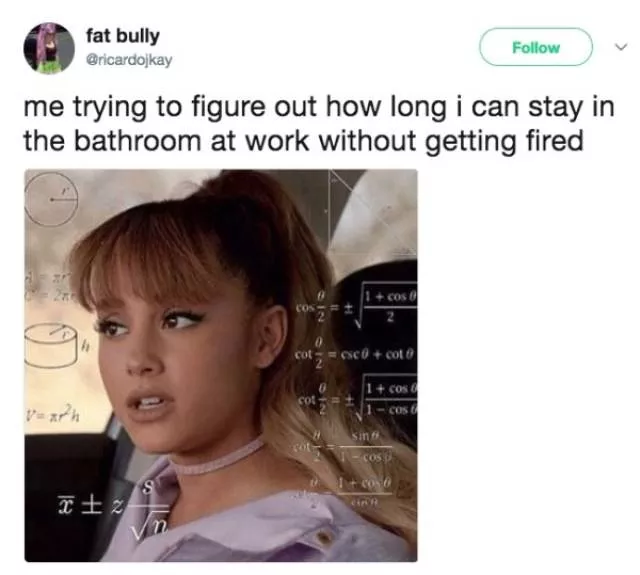This screenshot has height=575, width=640.
Task: Click the 1 + cos θ over 2 radical
Action: [x=386, y=307]
